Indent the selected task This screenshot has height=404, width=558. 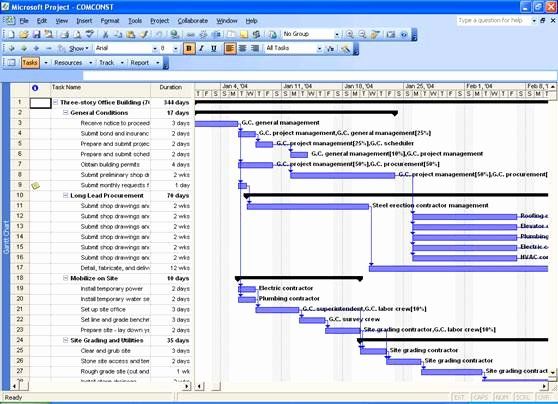coord(23,48)
